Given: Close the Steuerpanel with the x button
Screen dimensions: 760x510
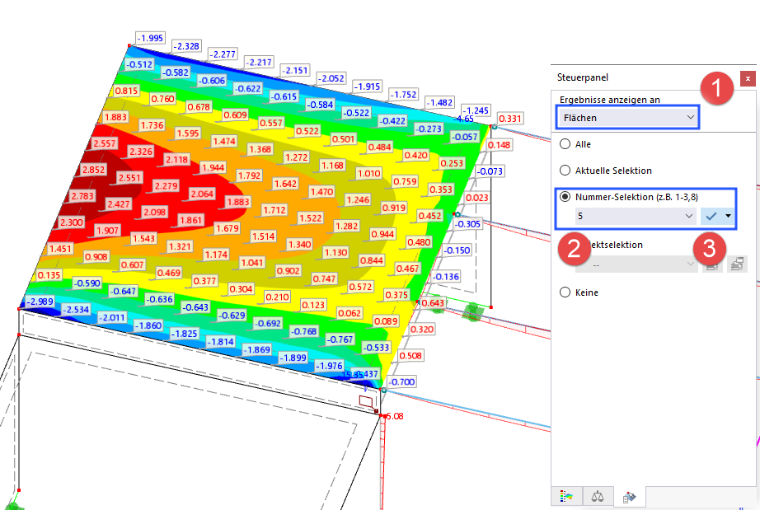Looking at the screenshot, I should [x=747, y=79].
